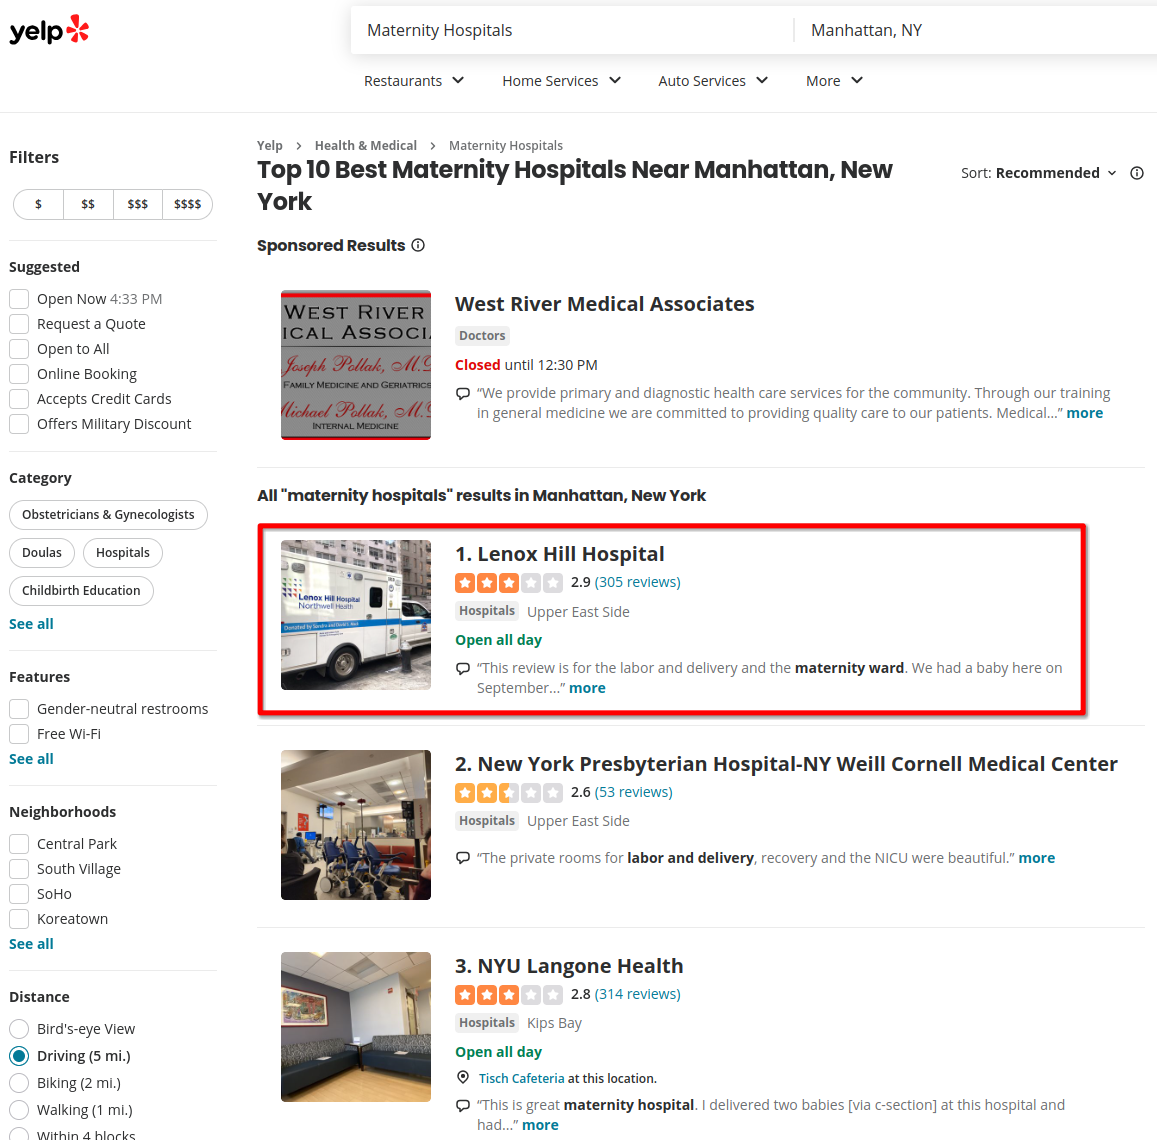Check the Central Park neighborhood

point(19,844)
